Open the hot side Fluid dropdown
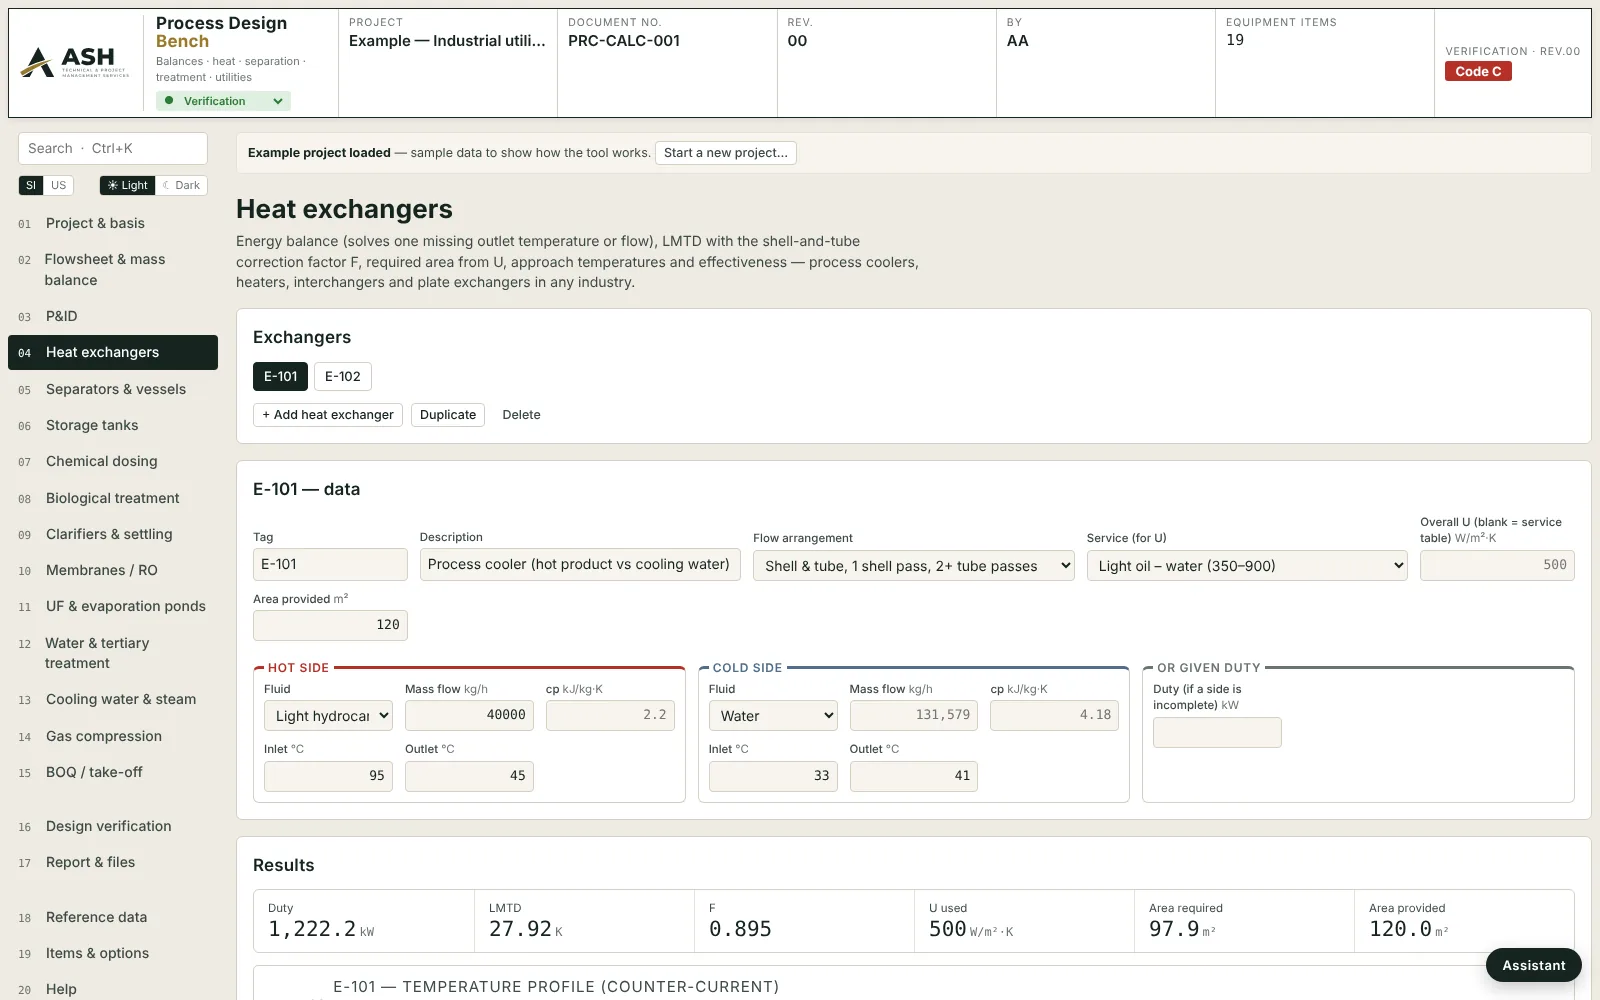1600x1000 pixels. pyautogui.click(x=328, y=716)
